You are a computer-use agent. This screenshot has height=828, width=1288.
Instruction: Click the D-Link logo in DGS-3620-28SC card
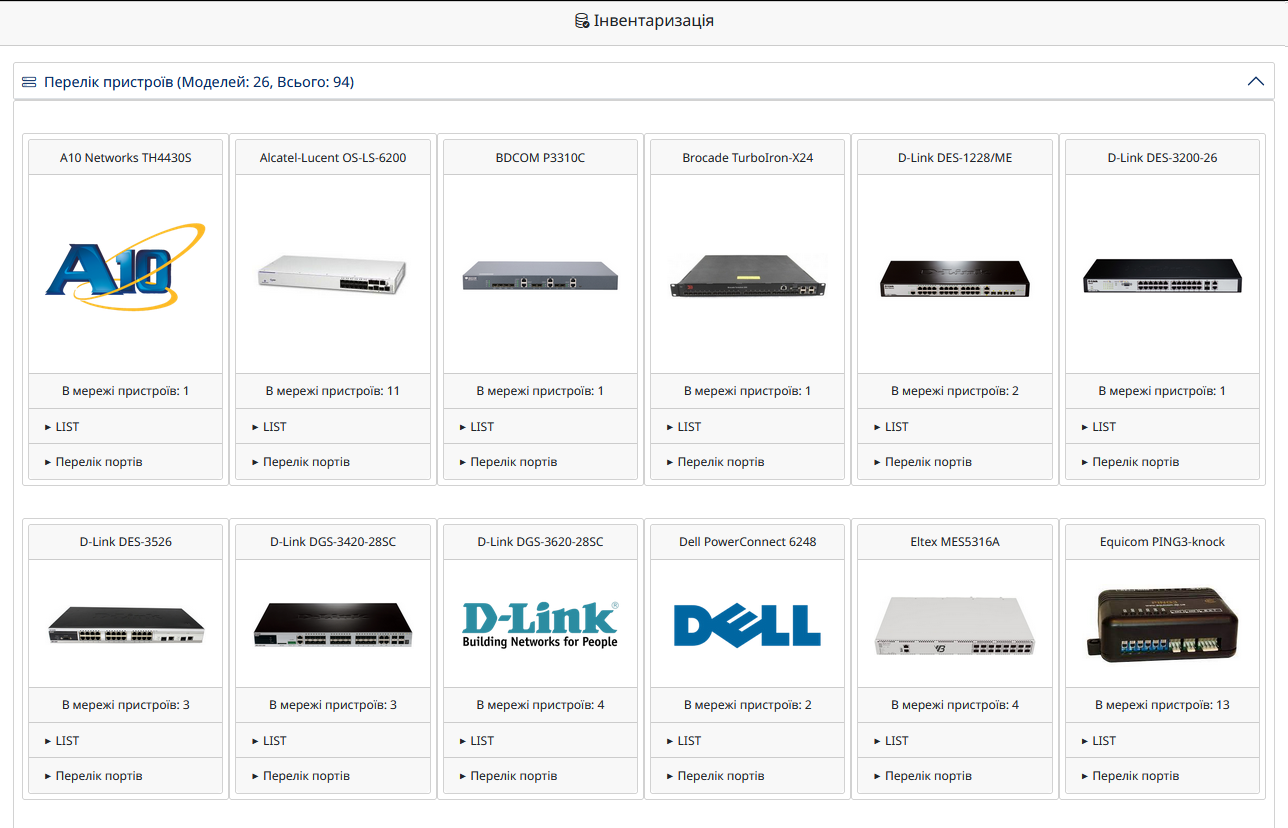tap(540, 624)
